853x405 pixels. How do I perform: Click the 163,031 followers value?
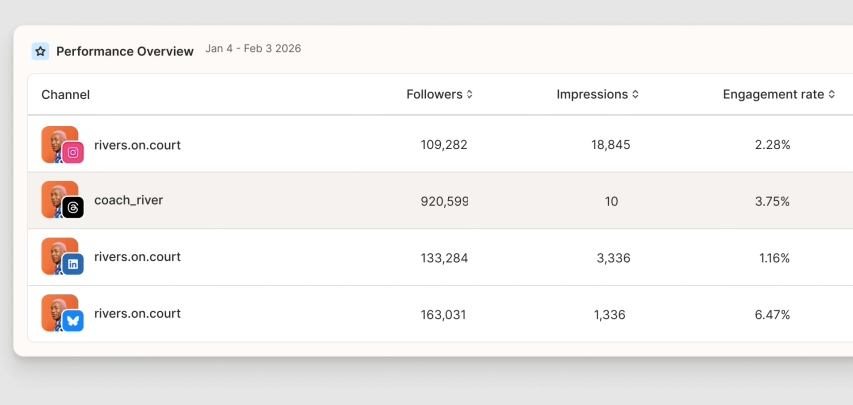tap(443, 315)
